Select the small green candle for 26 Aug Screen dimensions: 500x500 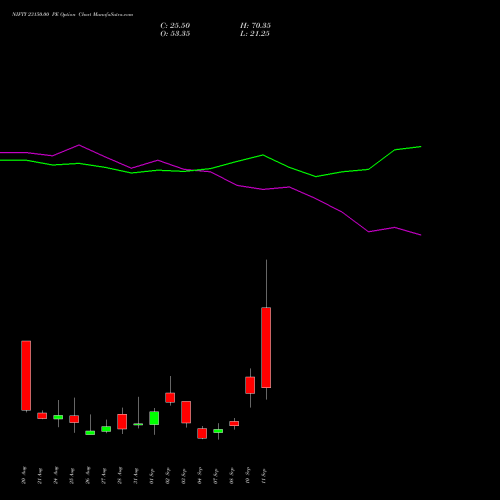90,433
